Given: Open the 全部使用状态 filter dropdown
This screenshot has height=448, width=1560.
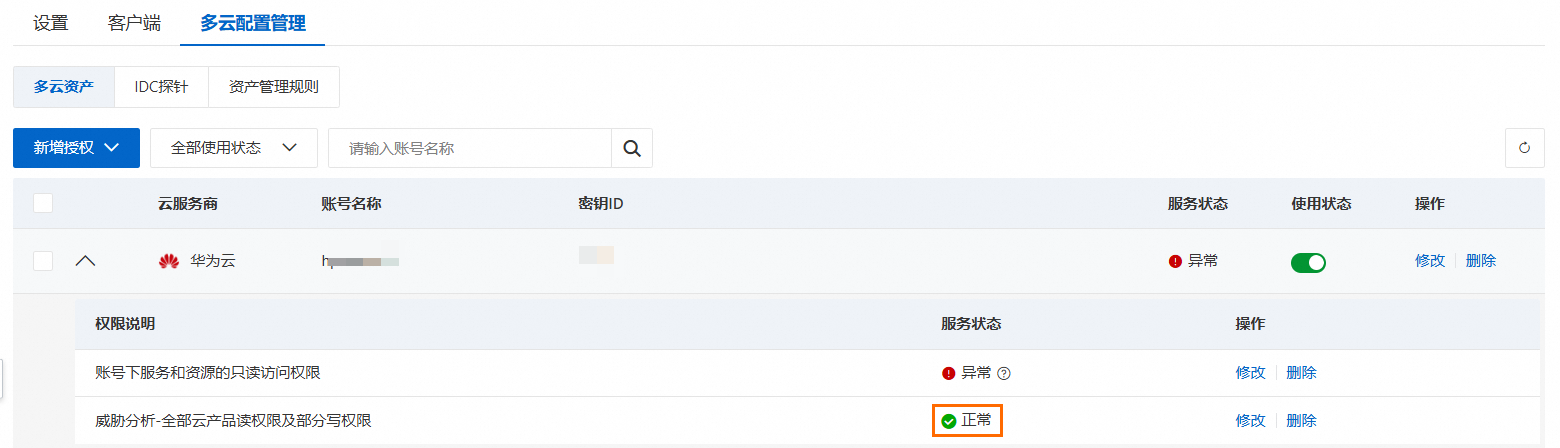Looking at the screenshot, I should point(234,148).
